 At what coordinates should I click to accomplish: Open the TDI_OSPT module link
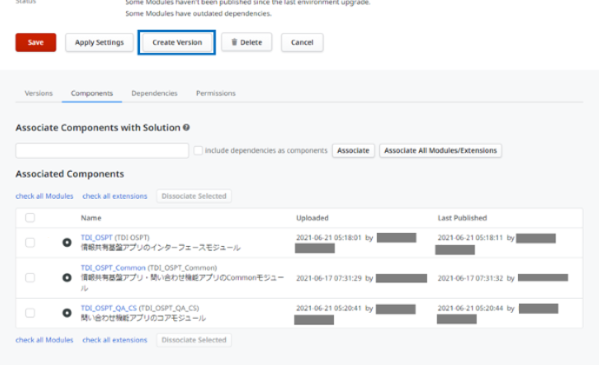coord(97,237)
